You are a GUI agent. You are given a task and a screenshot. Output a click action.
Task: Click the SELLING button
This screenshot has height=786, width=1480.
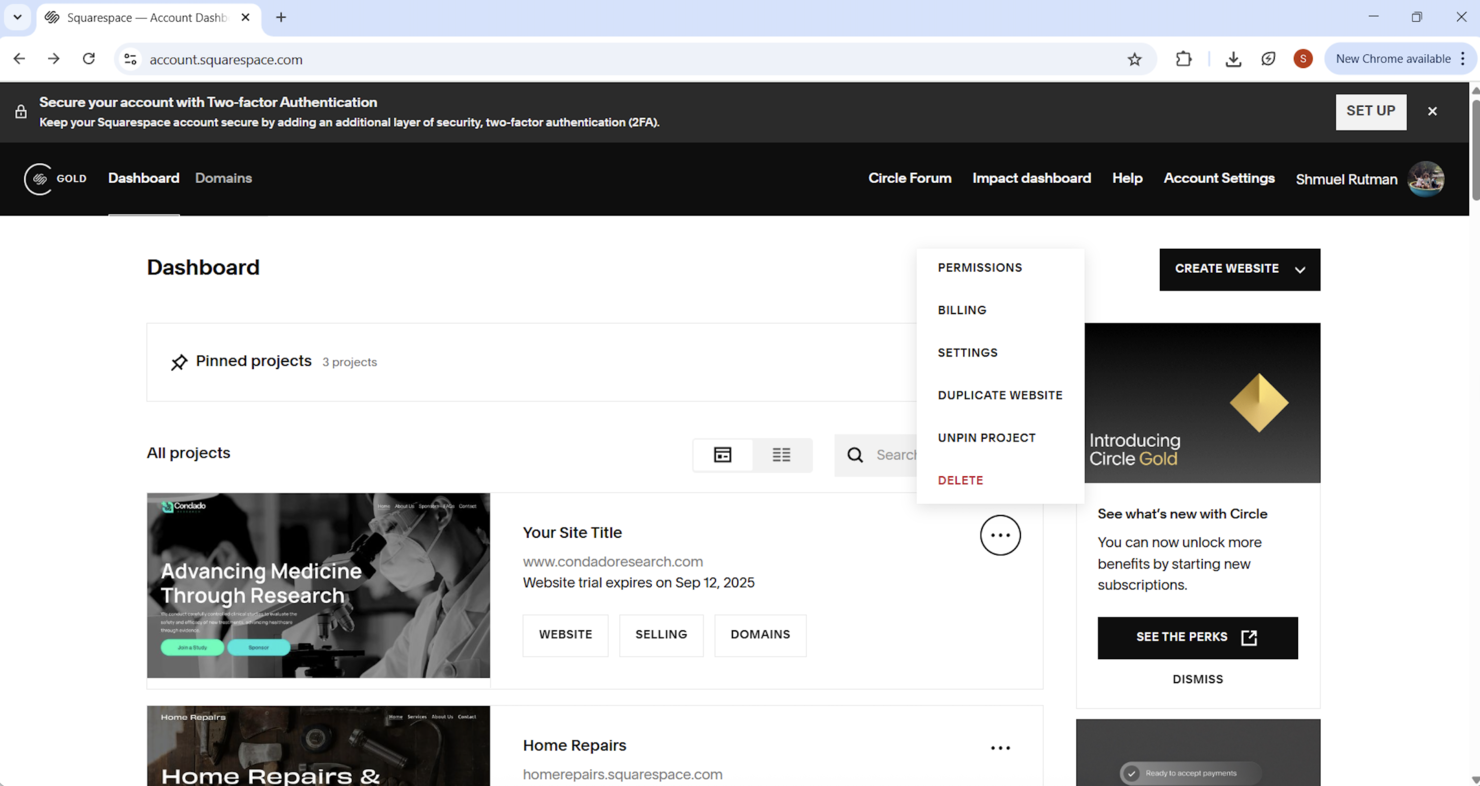pyautogui.click(x=661, y=635)
